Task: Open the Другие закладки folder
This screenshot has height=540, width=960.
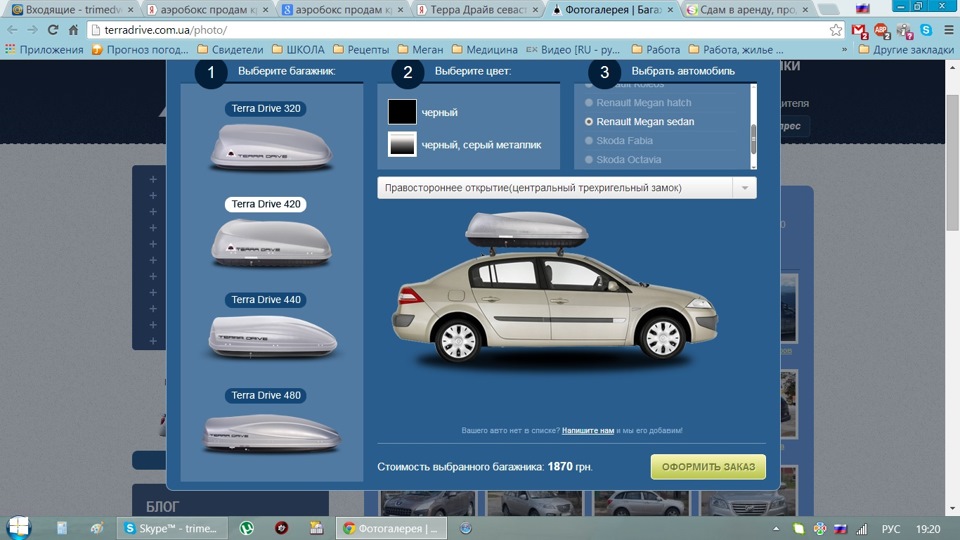Action: pos(906,50)
